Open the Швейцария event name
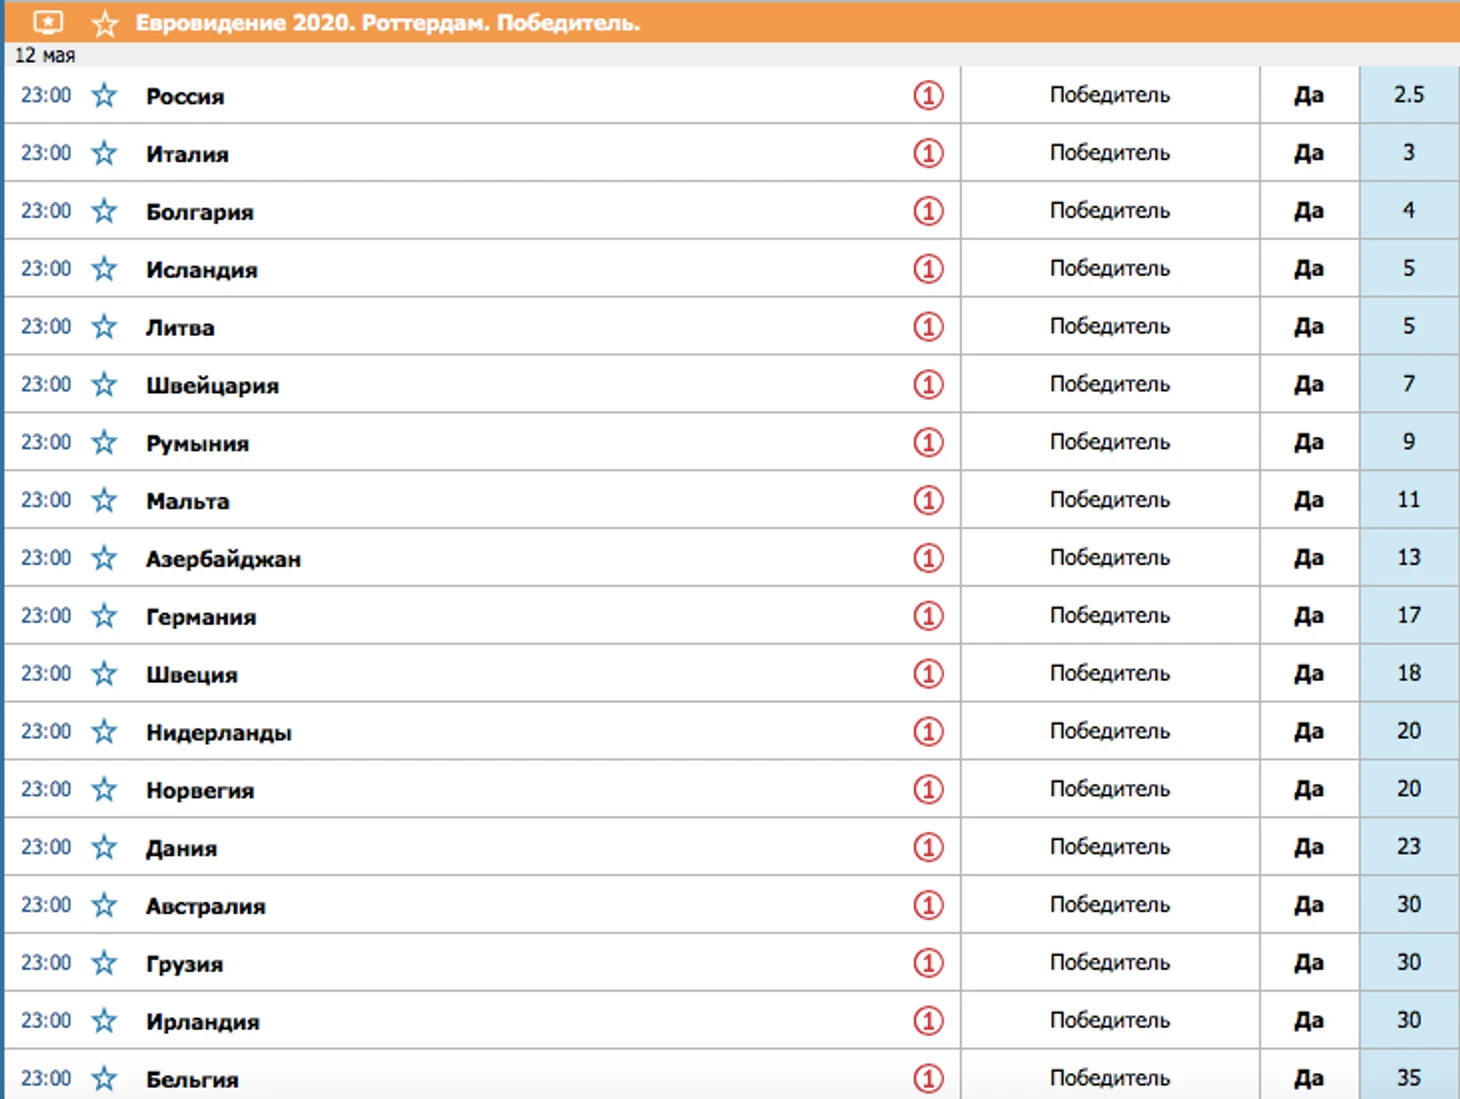Viewport: 1460px width, 1099px height. point(212,386)
